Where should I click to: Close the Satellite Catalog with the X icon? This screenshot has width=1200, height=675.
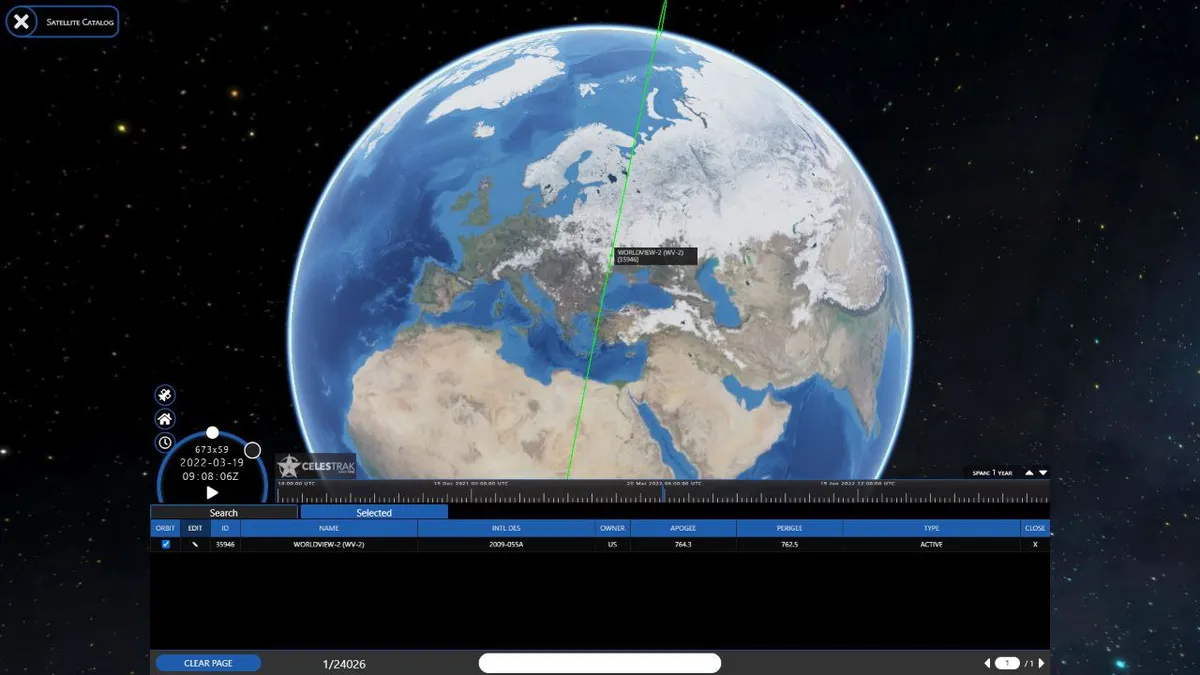pos(21,21)
